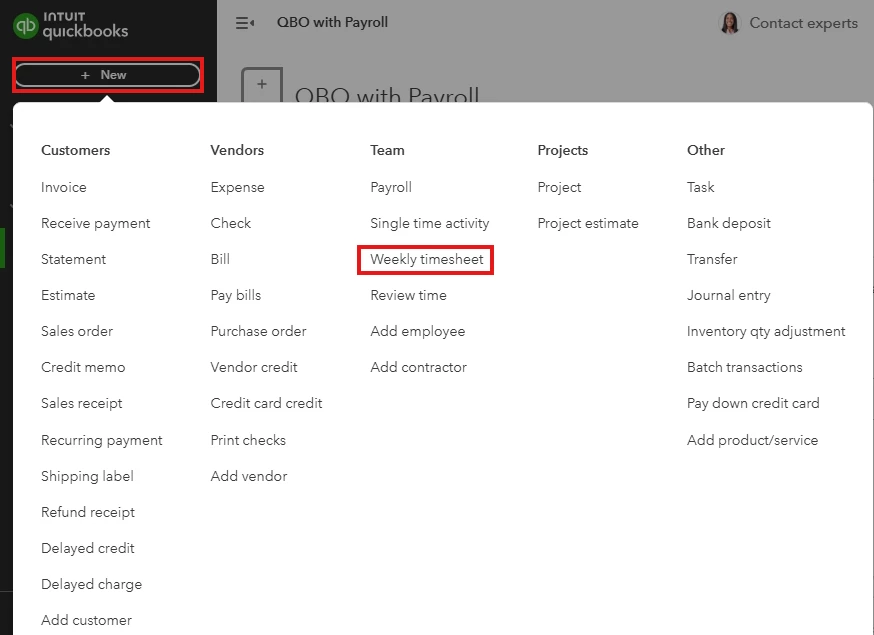874x635 pixels.
Task: Open Shipping label
Action: coord(88,477)
